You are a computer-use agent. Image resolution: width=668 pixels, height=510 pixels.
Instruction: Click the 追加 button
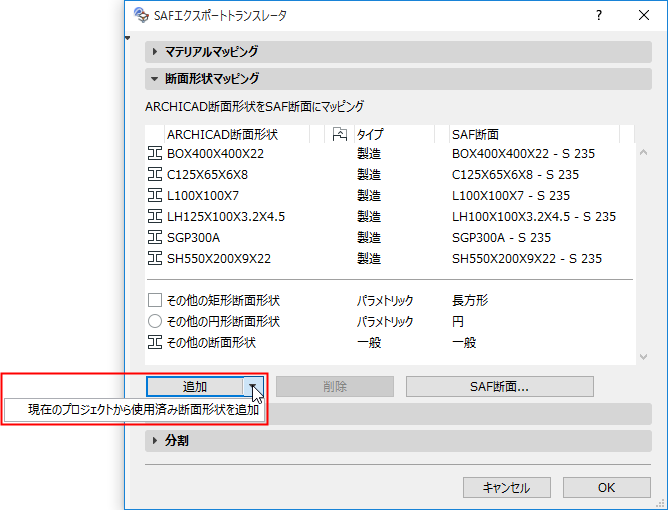pos(195,386)
